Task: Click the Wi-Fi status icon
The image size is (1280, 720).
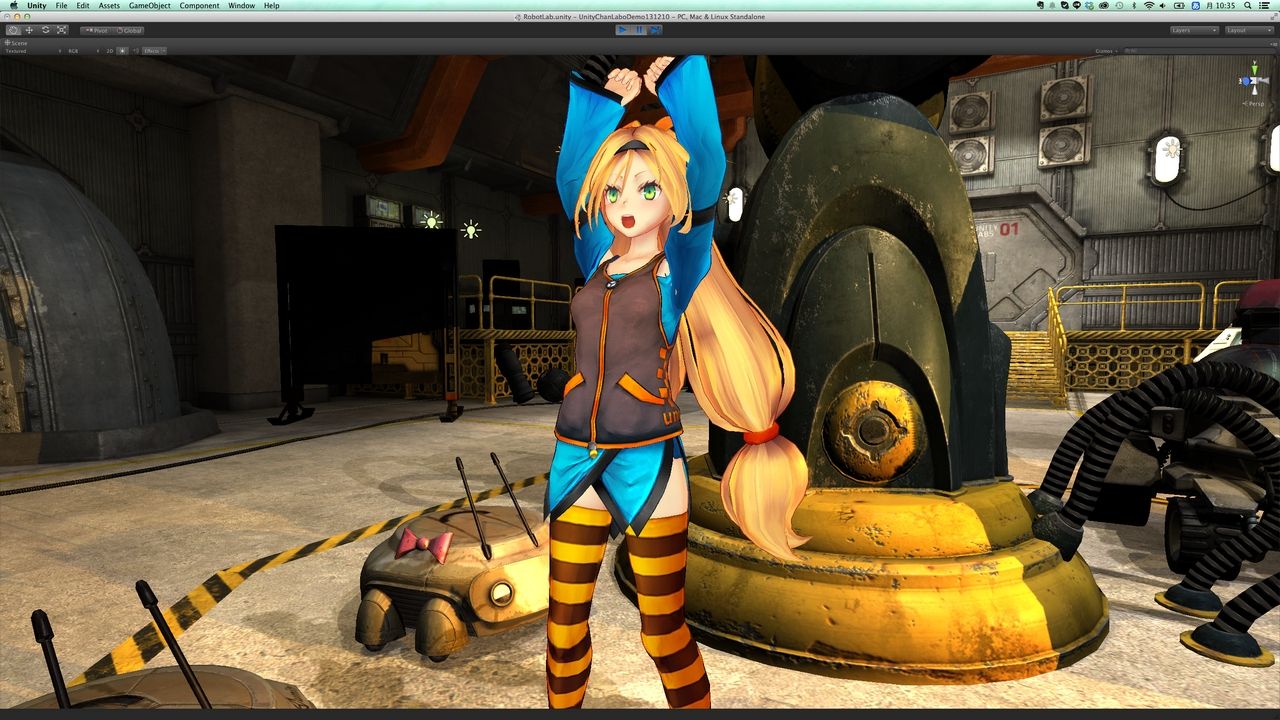Action: click(x=1149, y=6)
